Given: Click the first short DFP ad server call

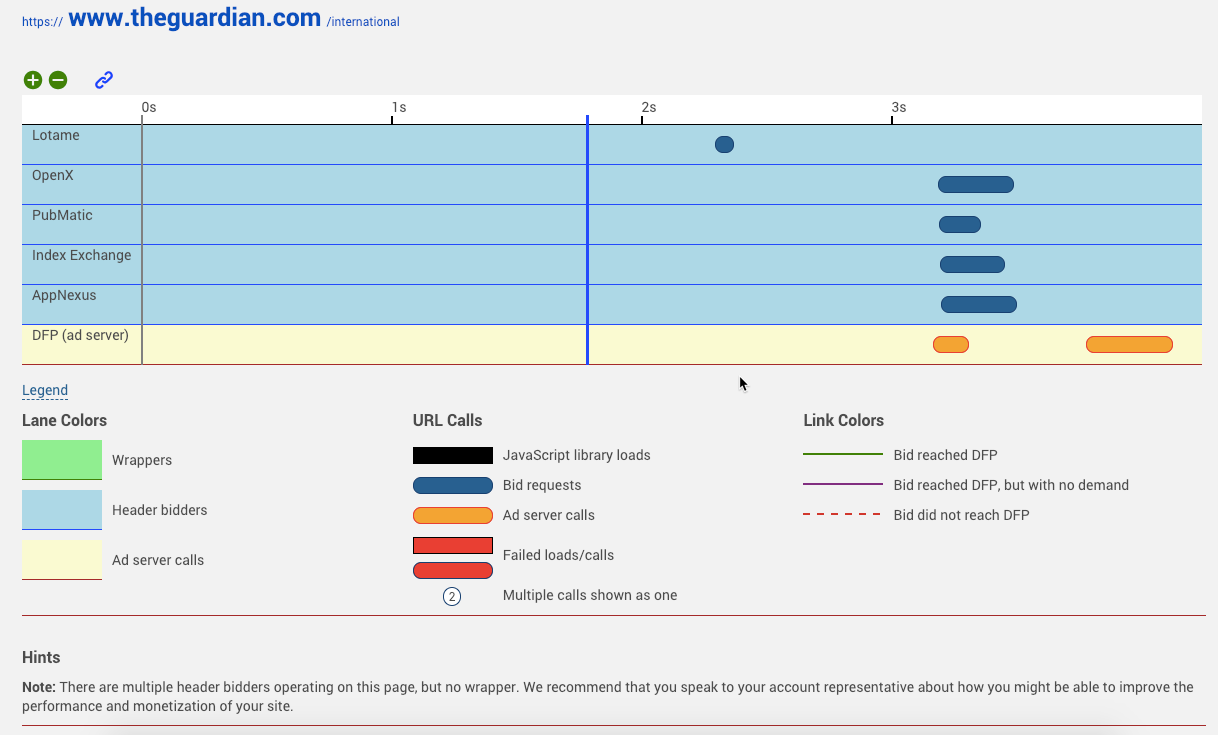Looking at the screenshot, I should coord(951,344).
